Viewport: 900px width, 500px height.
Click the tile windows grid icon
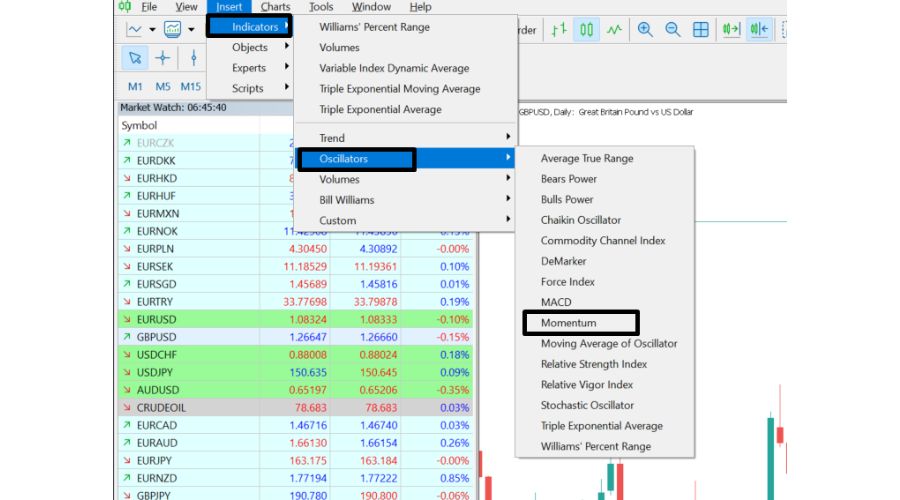coord(701,30)
